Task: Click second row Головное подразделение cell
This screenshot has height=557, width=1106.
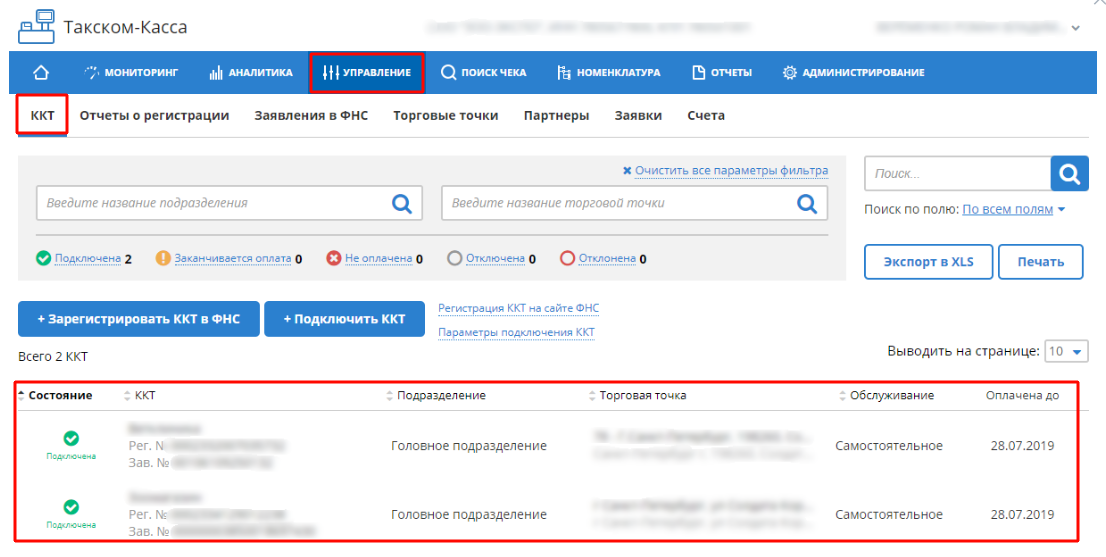Action: 468,515
